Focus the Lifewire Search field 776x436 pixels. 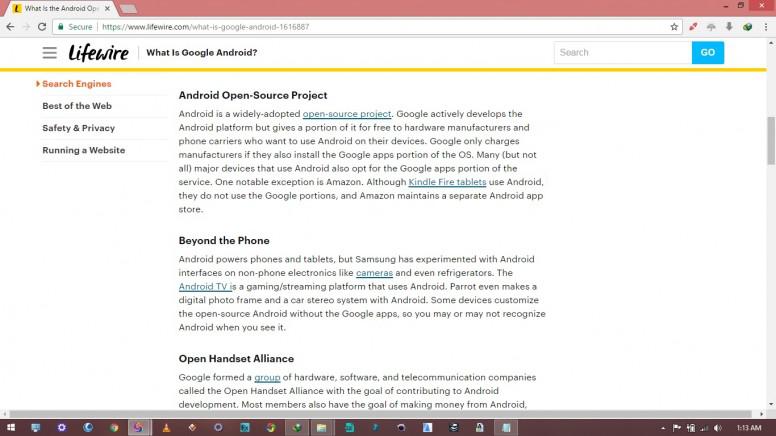(623, 52)
